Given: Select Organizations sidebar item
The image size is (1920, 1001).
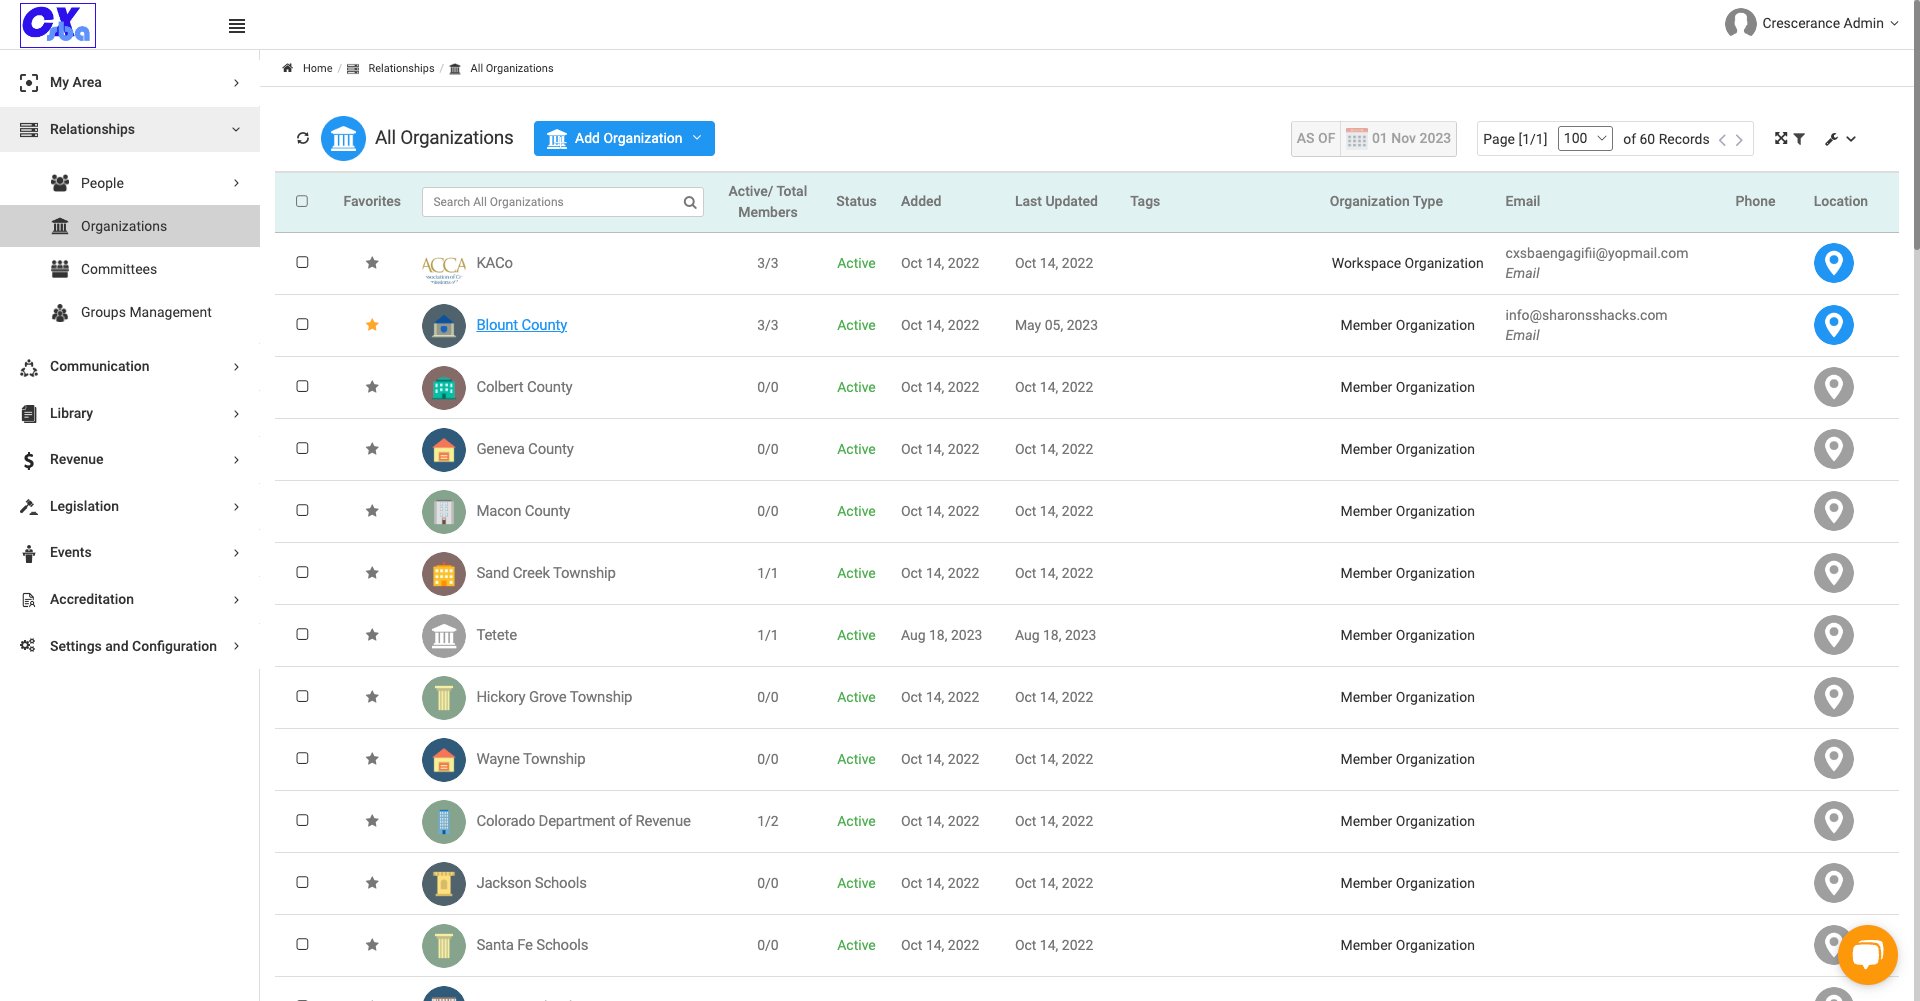Looking at the screenshot, I should coord(130,226).
